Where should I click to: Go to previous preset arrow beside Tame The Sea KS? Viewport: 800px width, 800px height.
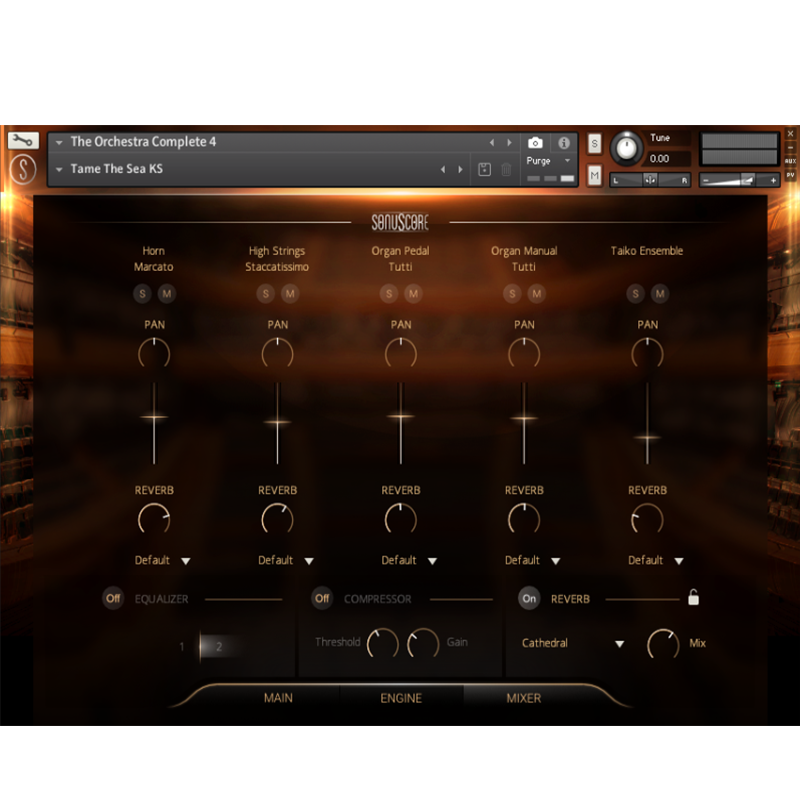click(443, 169)
